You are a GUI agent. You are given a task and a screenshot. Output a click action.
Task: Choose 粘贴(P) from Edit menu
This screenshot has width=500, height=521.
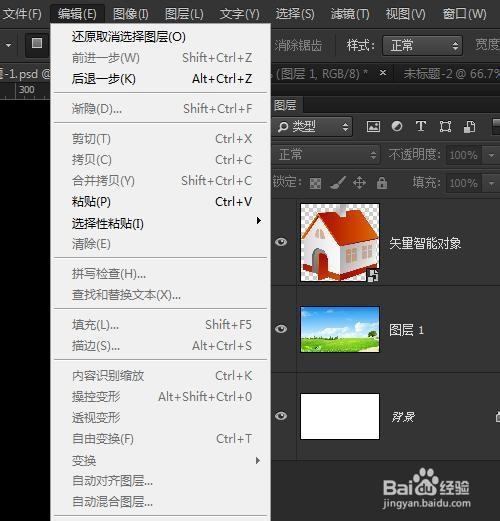pos(161,202)
